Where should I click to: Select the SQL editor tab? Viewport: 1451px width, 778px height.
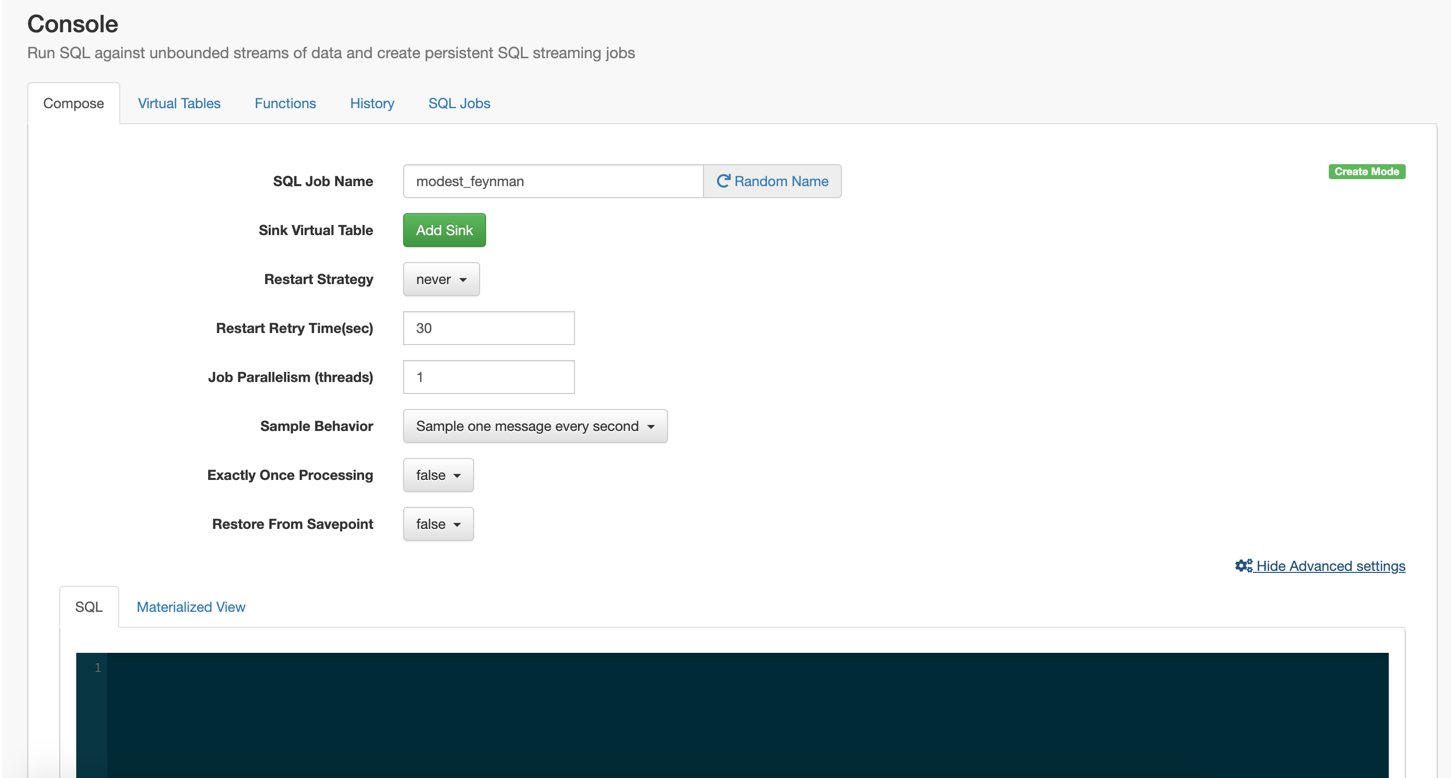(89, 607)
